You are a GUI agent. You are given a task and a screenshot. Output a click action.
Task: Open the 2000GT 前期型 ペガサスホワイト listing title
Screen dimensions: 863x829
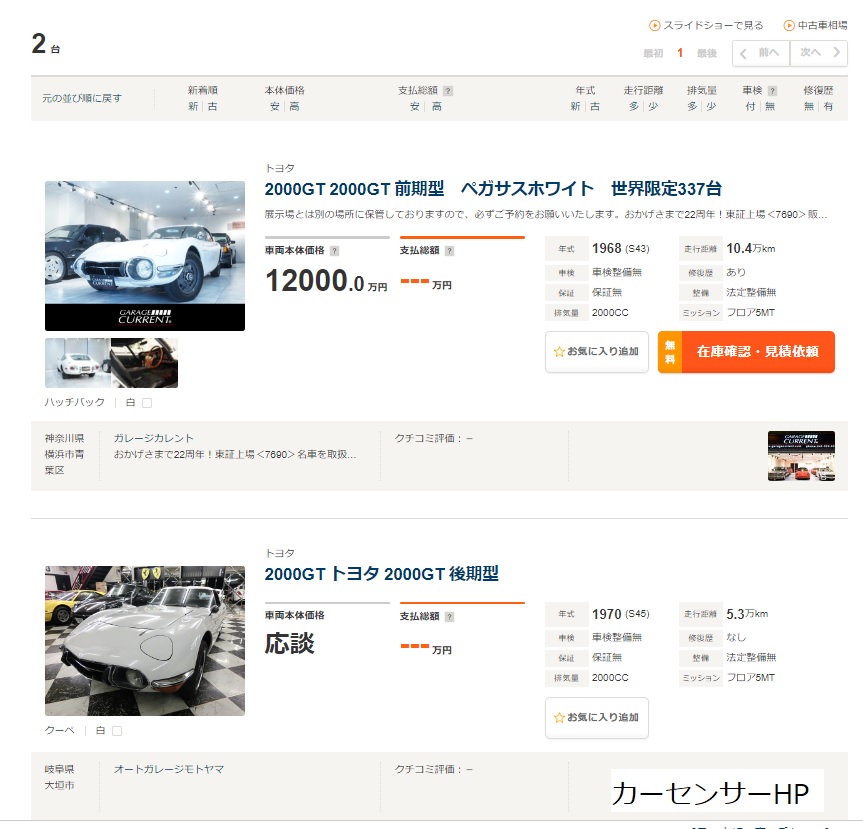tap(493, 189)
